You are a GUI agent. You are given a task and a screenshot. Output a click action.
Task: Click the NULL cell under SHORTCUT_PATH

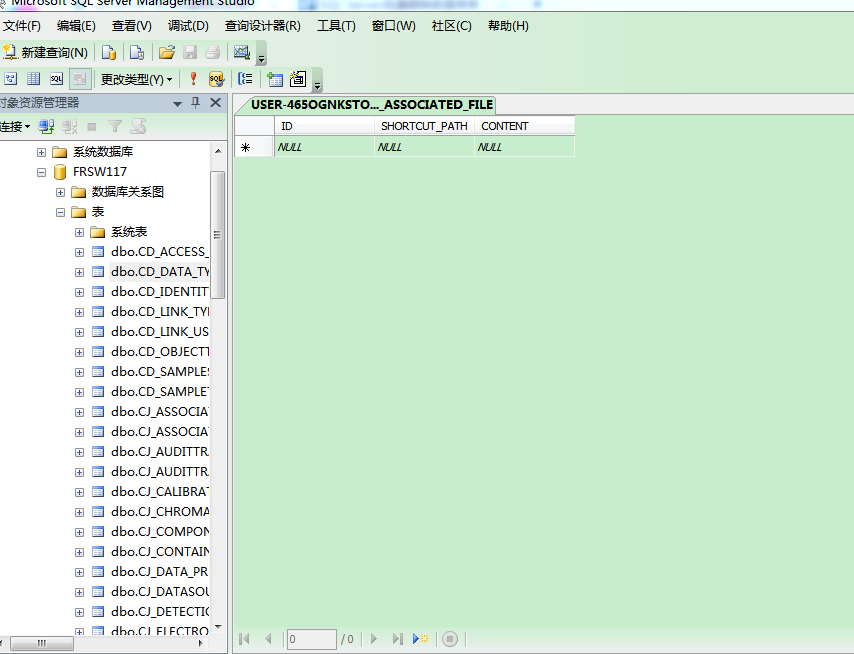424,147
